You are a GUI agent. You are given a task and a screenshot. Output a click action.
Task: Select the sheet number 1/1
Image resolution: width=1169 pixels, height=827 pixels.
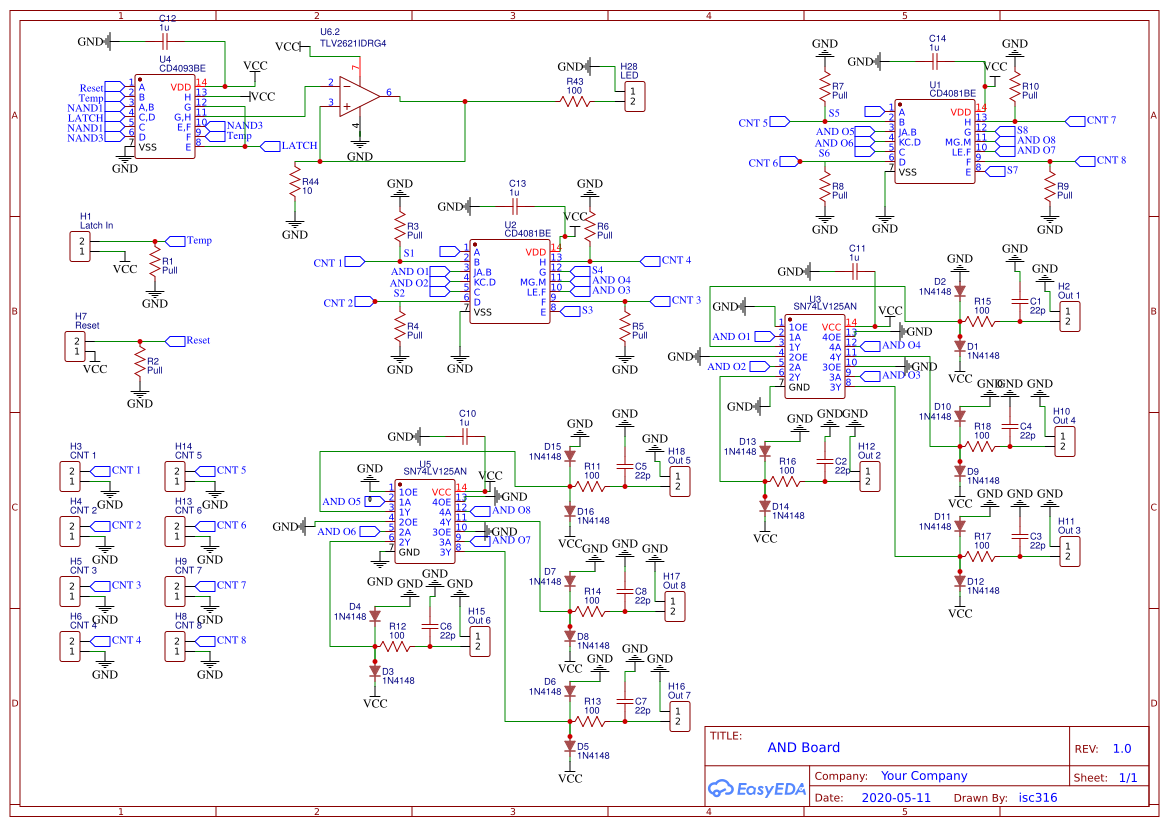tap(1128, 778)
